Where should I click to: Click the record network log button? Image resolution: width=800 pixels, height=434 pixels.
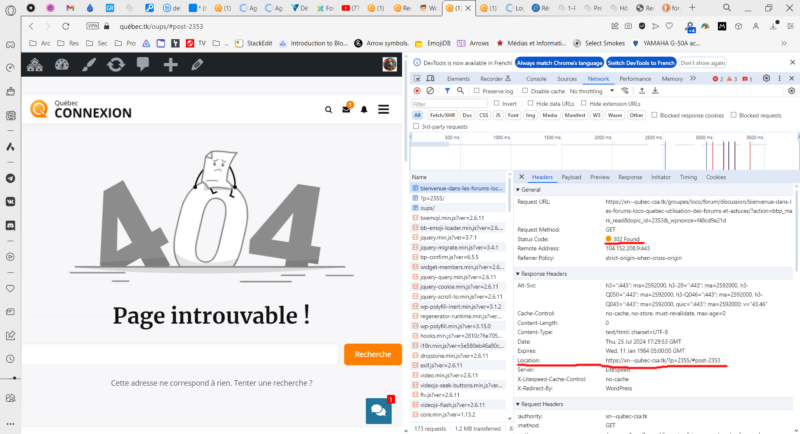(418, 91)
